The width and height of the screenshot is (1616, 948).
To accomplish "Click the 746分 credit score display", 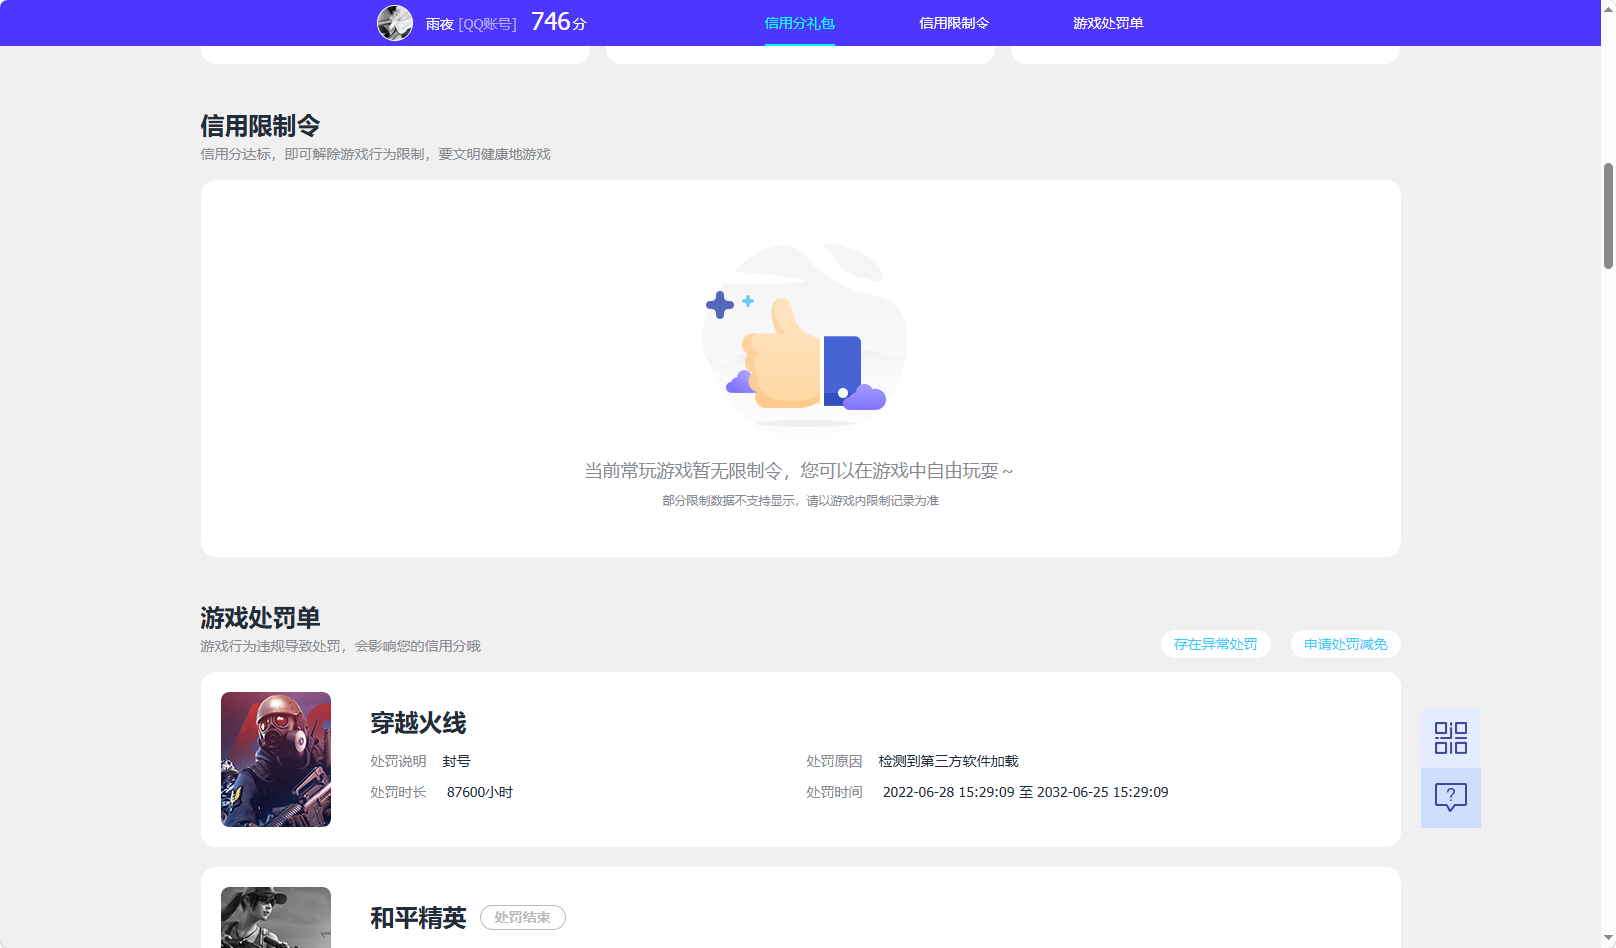I will 556,21.
